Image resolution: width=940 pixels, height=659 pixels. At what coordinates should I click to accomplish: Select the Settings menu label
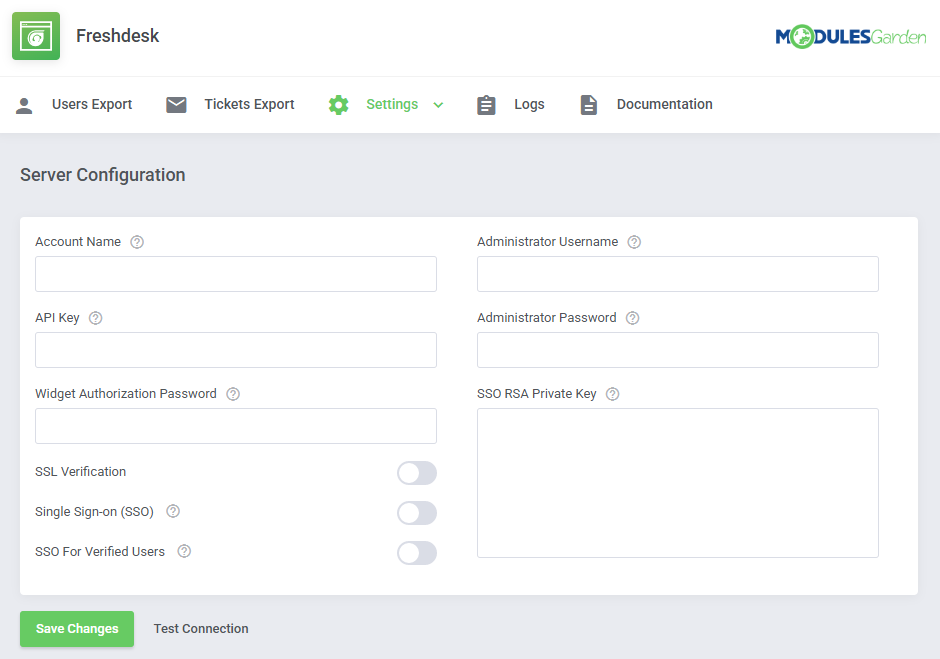[x=392, y=104]
